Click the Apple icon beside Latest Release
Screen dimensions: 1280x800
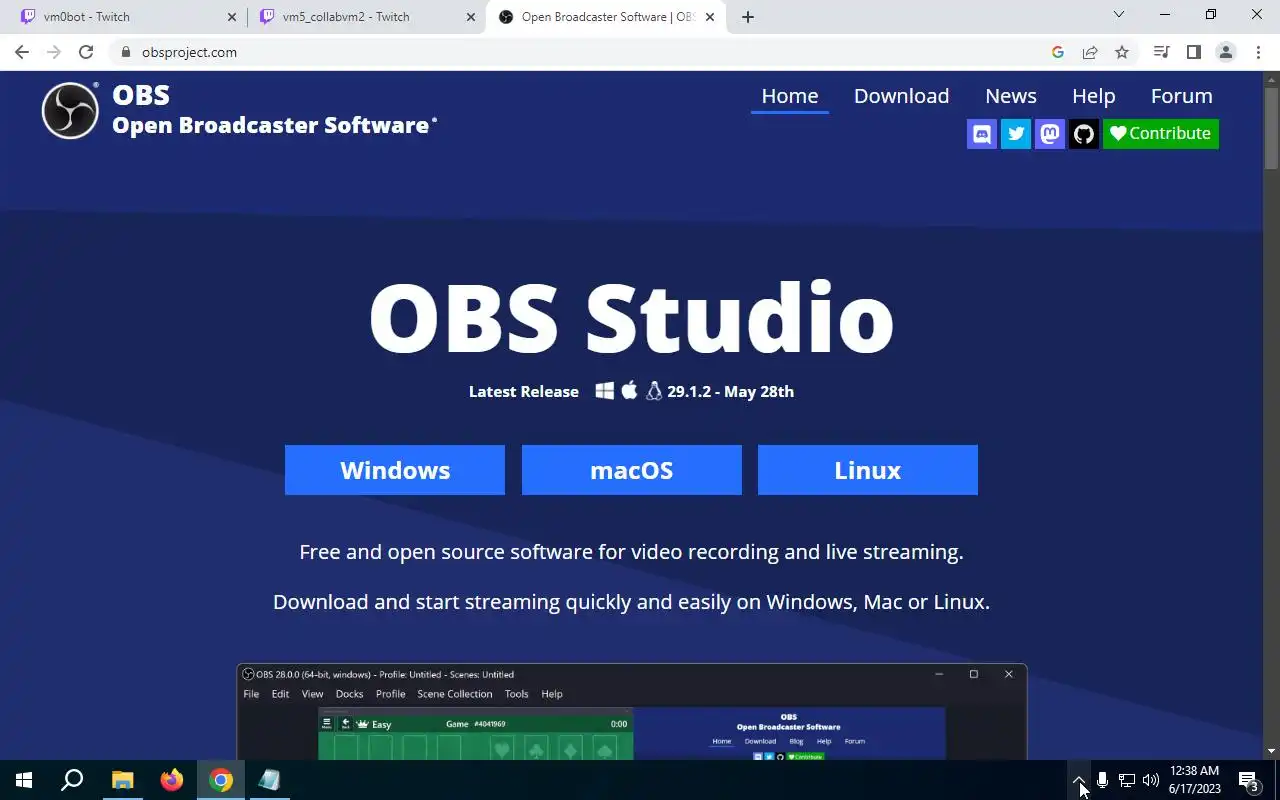[629, 390]
